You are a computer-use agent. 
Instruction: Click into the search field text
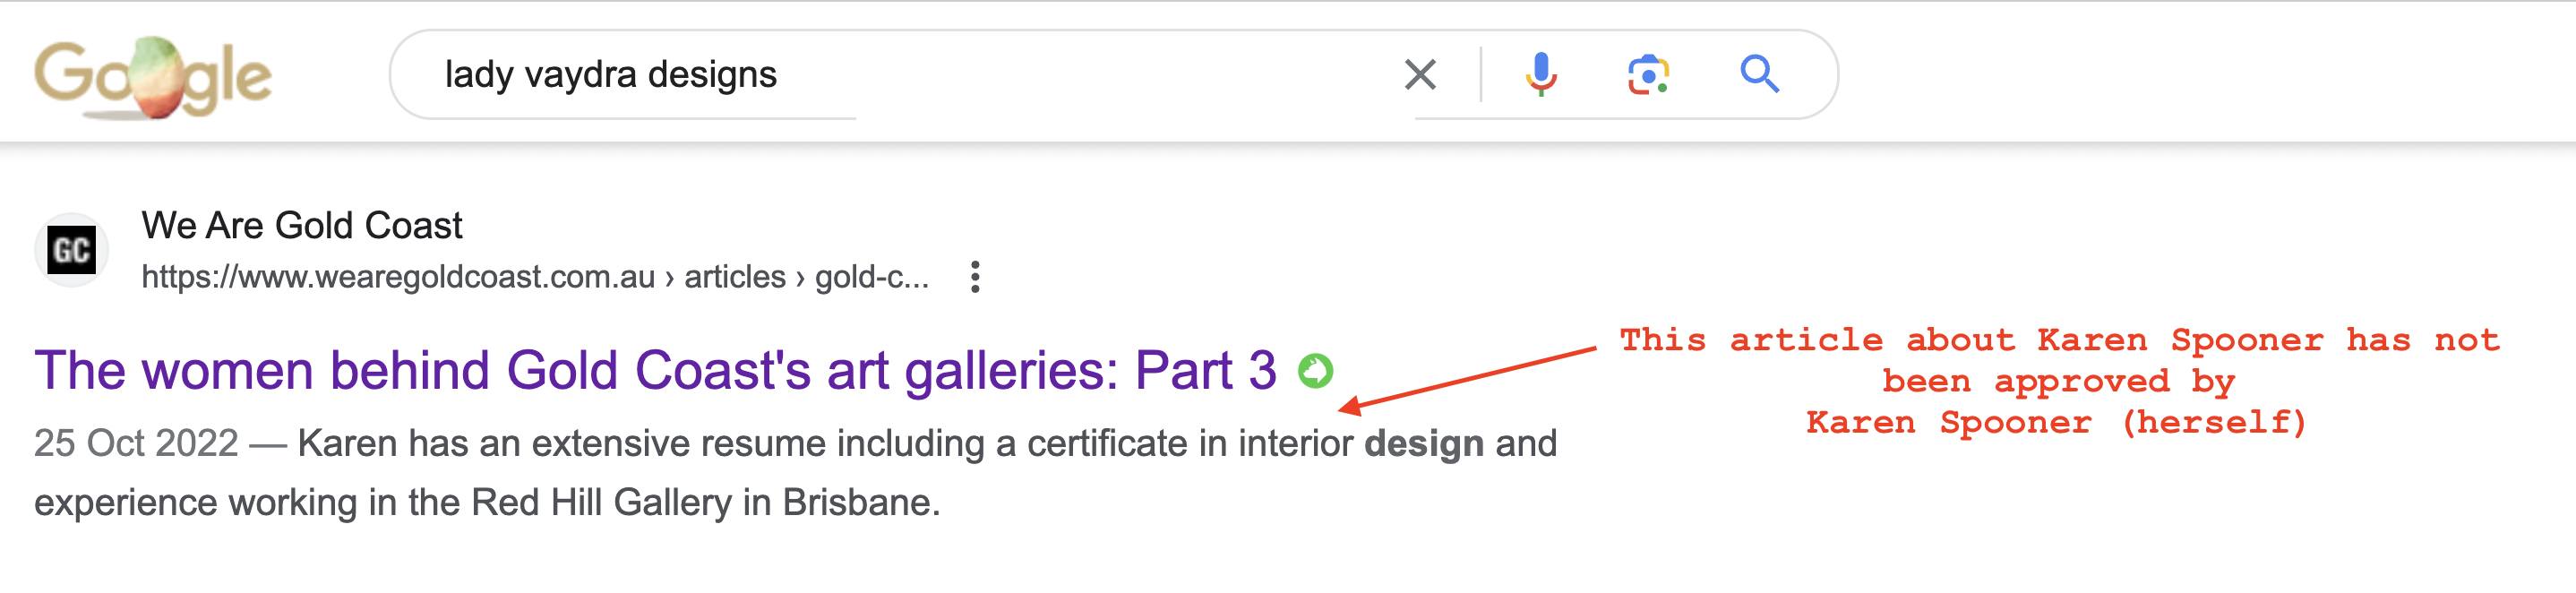[x=610, y=75]
